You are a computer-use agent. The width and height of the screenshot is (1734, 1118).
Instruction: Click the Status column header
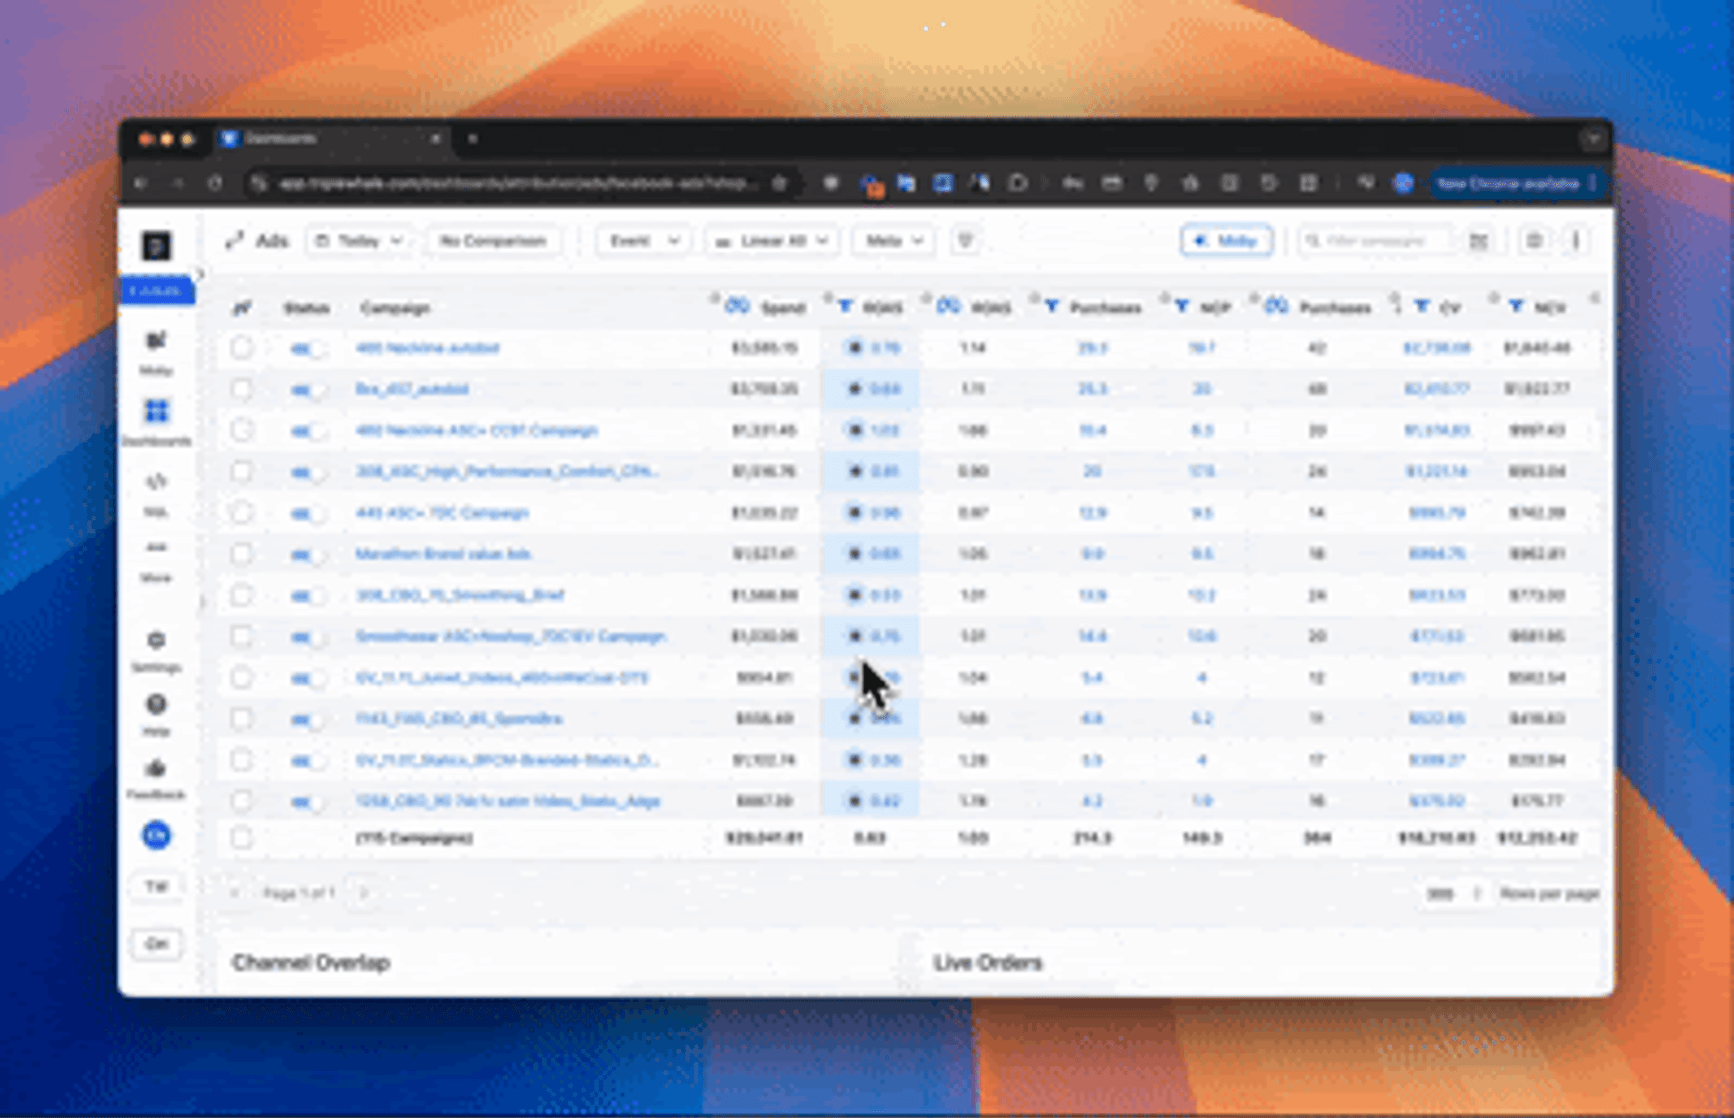pos(306,308)
